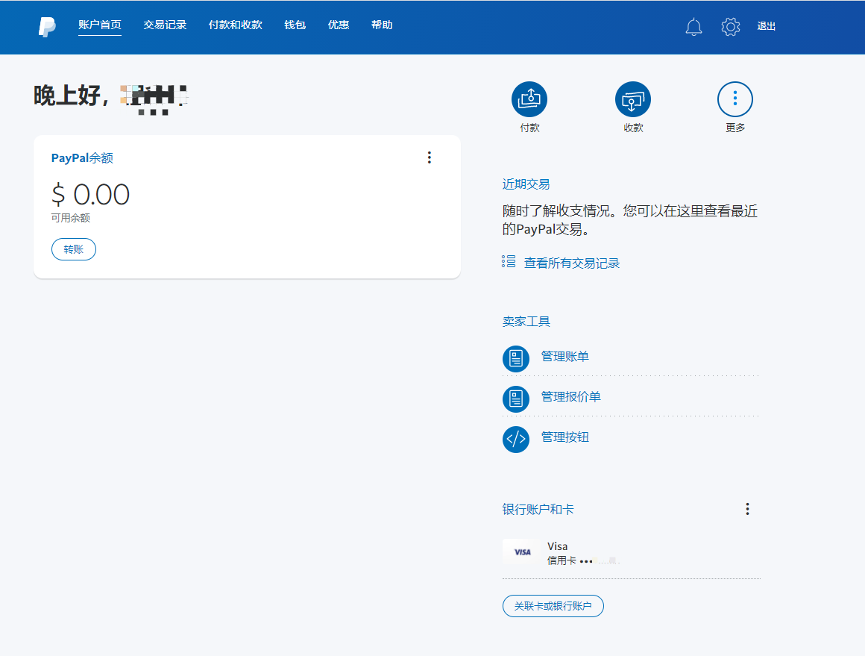Open 查看所有交易记录 link
866x656 pixels.
(x=572, y=263)
